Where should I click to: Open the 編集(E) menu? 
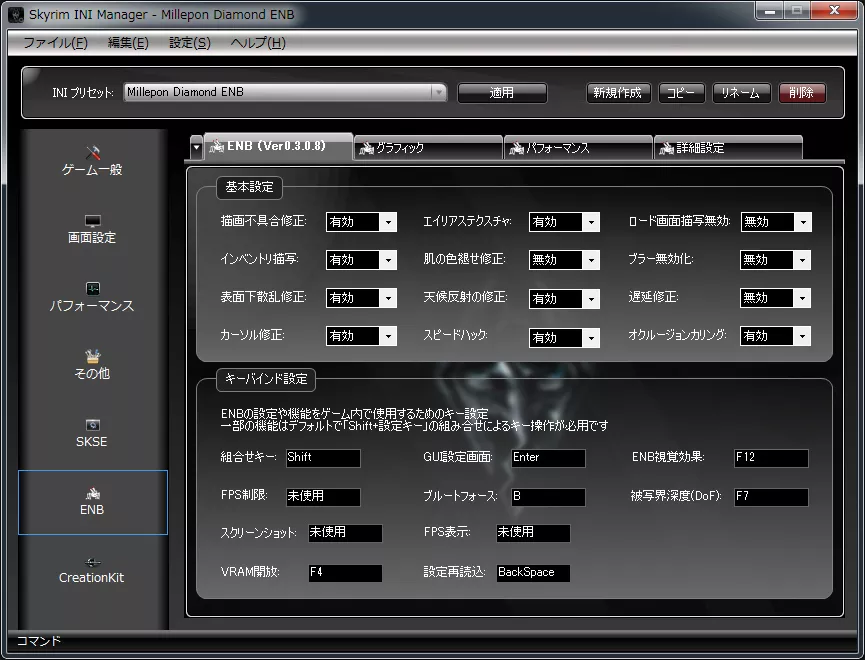[128, 42]
